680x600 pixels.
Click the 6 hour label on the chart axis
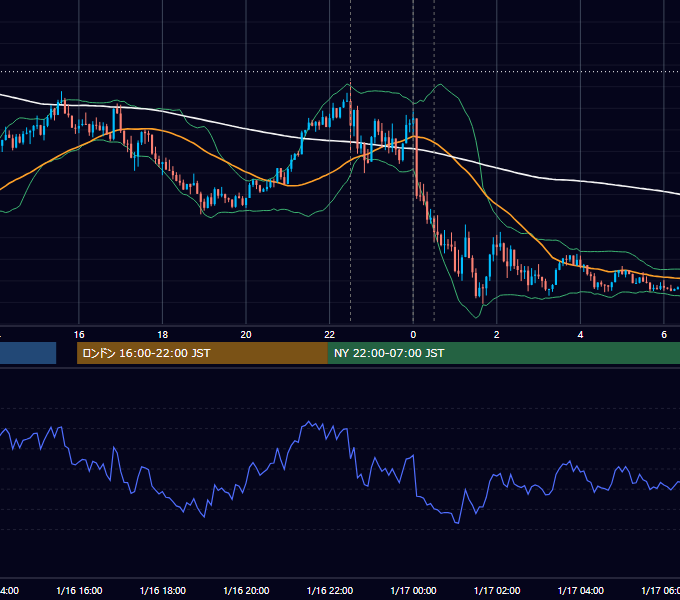(664, 335)
